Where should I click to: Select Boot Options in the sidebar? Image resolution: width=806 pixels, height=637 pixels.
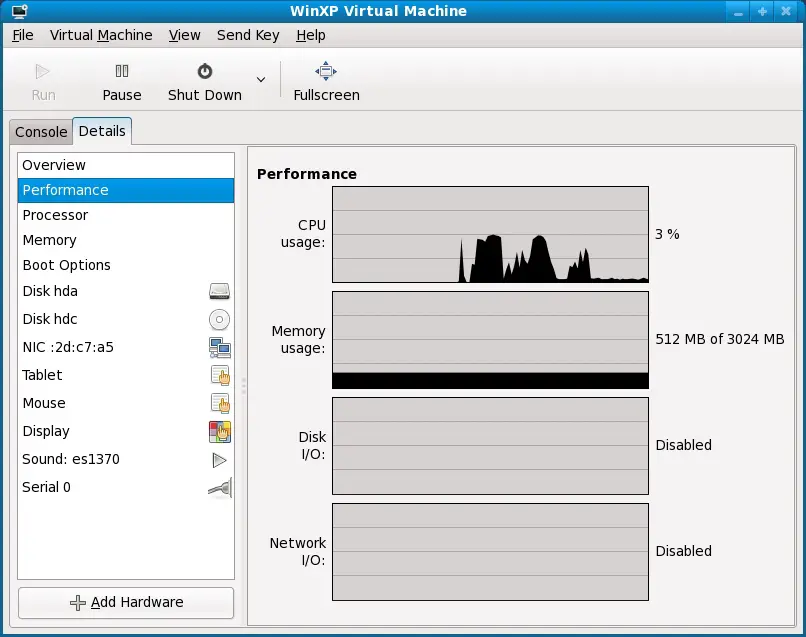[x=126, y=265]
